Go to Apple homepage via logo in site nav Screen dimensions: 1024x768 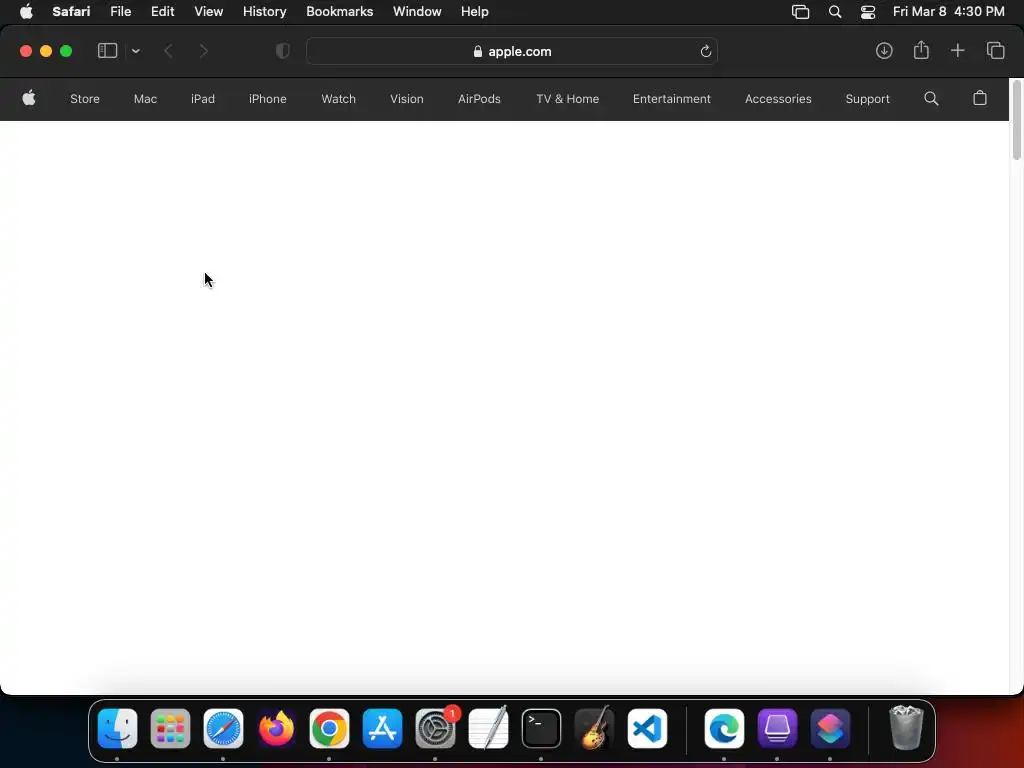(x=29, y=98)
